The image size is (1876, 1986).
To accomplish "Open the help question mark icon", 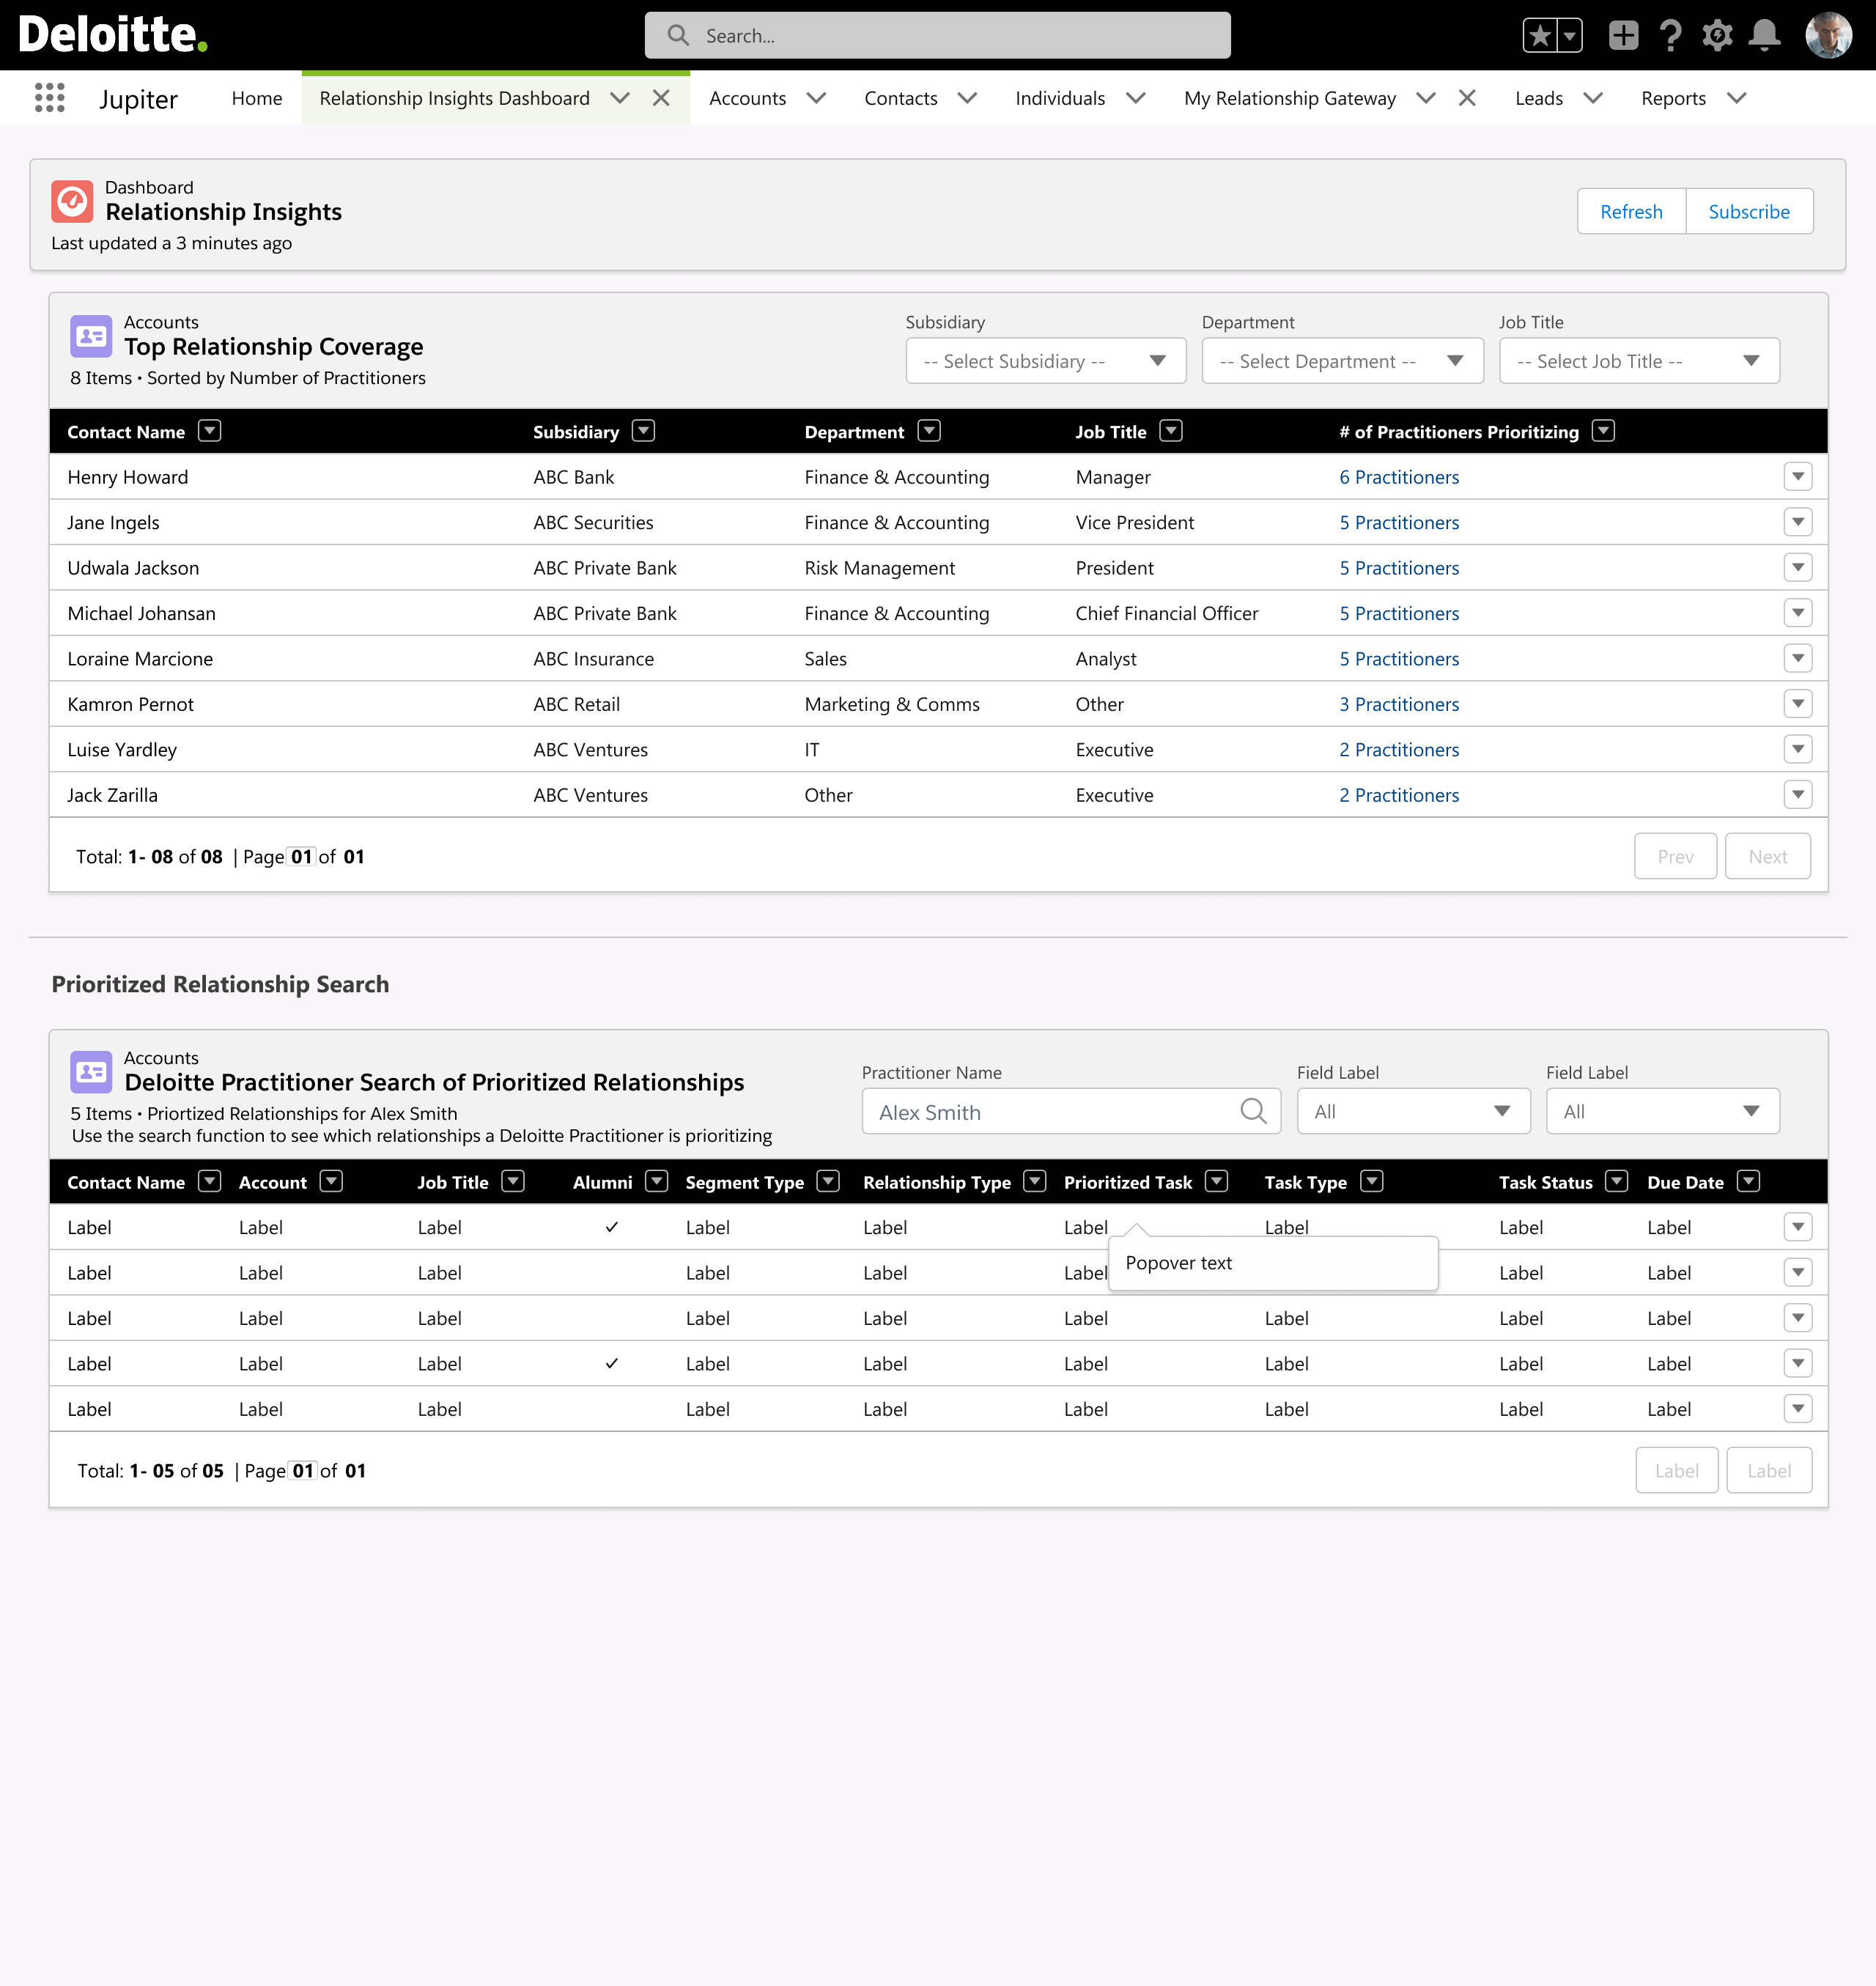I will [1670, 36].
